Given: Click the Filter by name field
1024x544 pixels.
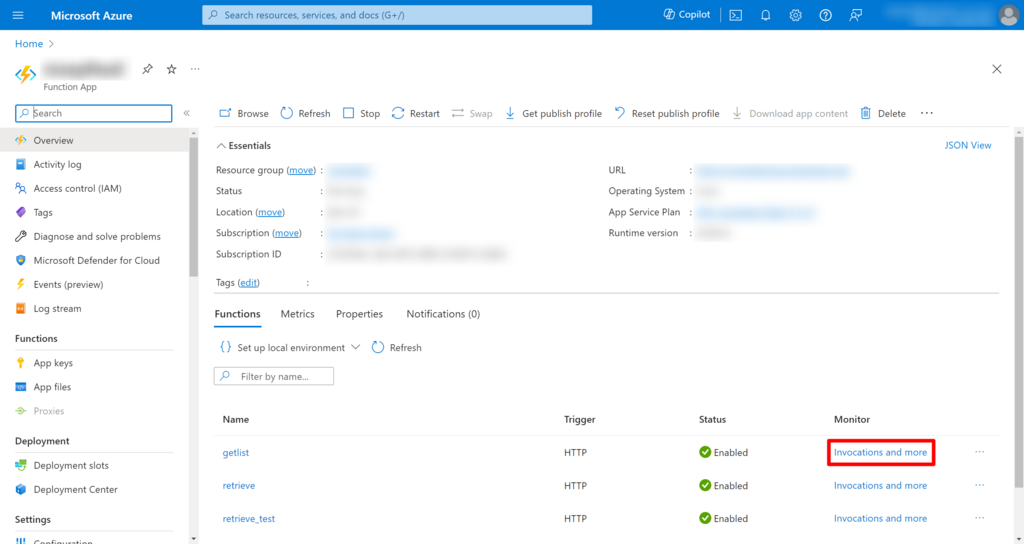Looking at the screenshot, I should (274, 376).
